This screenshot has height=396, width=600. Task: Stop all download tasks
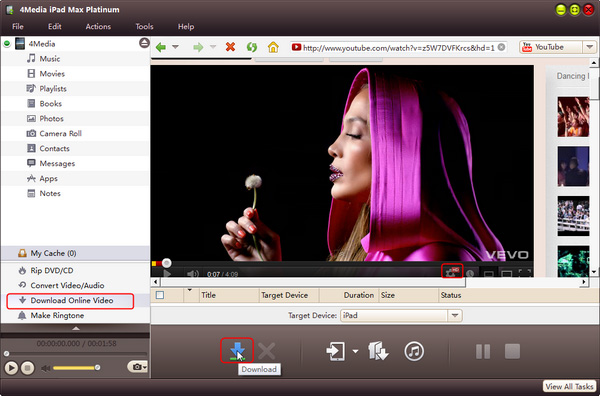pos(512,351)
